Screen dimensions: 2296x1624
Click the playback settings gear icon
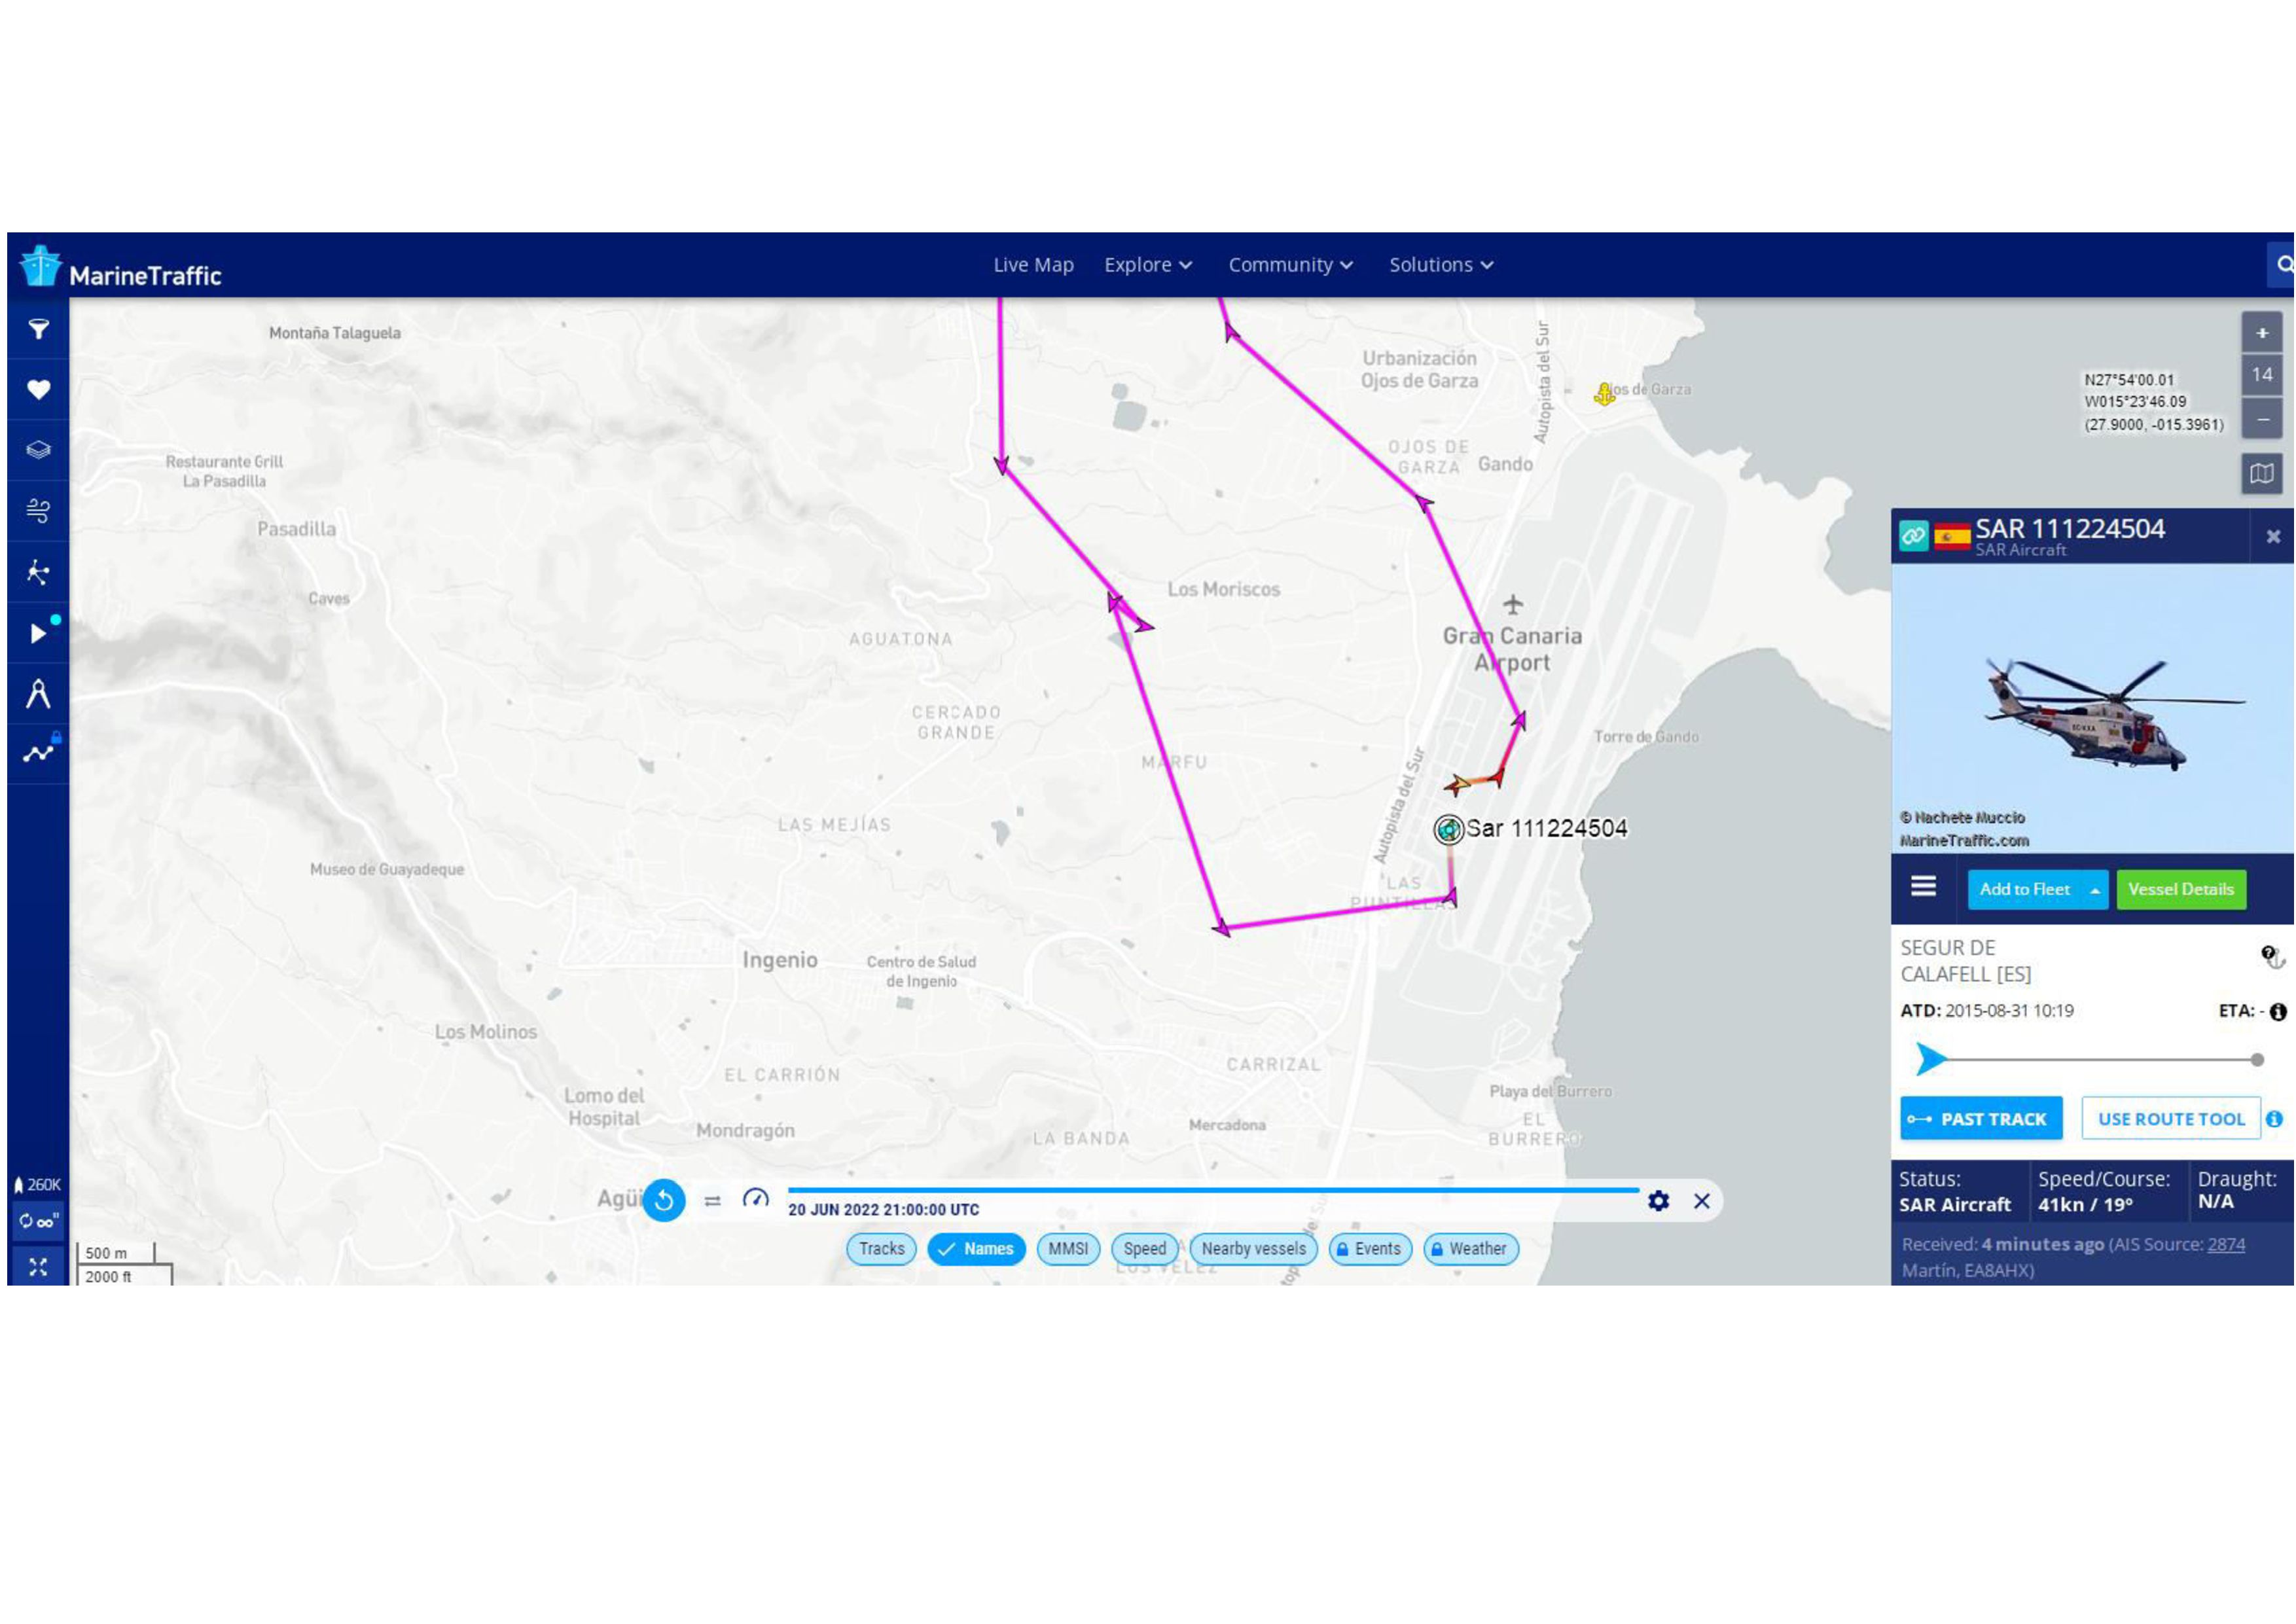1658,1201
